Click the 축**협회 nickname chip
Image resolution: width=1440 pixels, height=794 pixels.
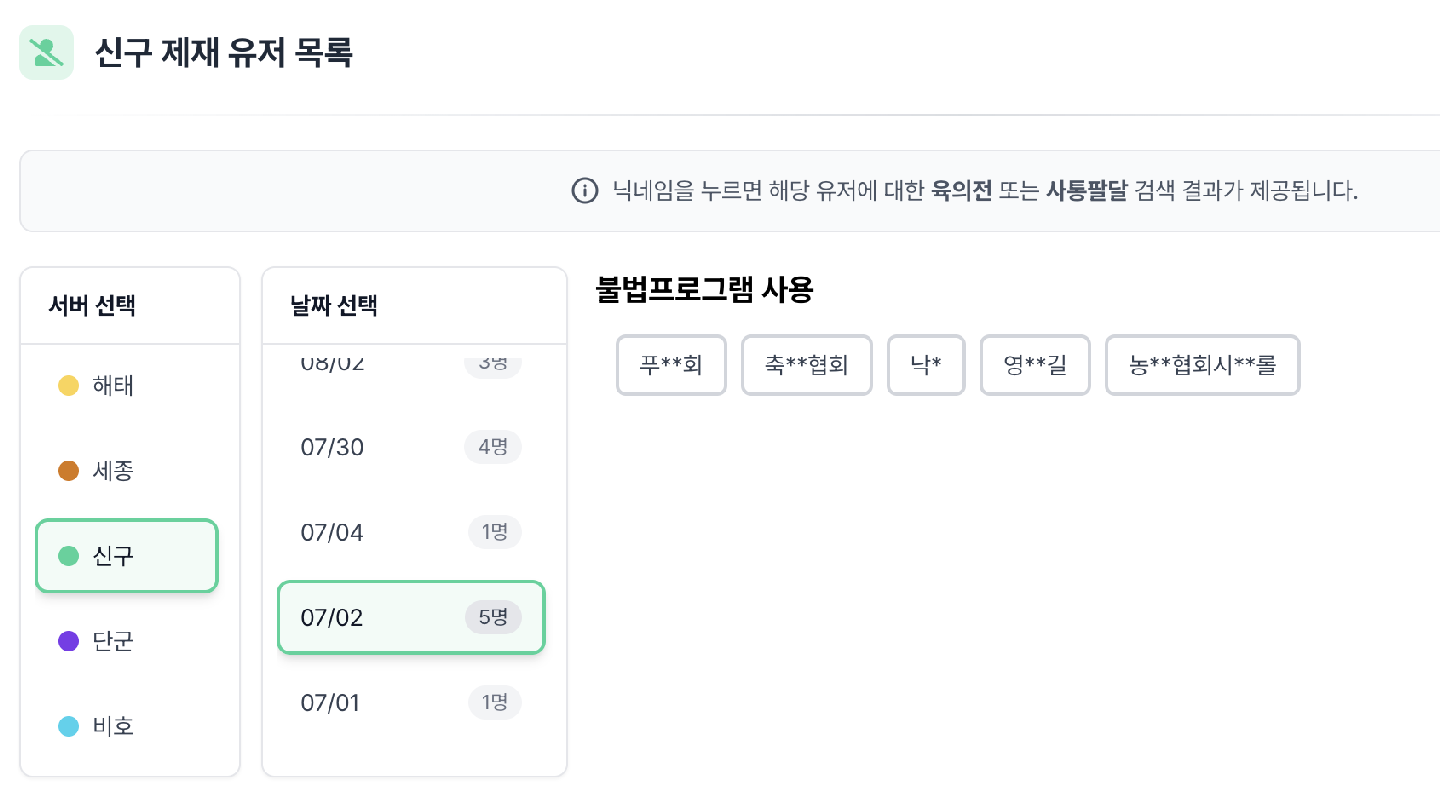[807, 365]
